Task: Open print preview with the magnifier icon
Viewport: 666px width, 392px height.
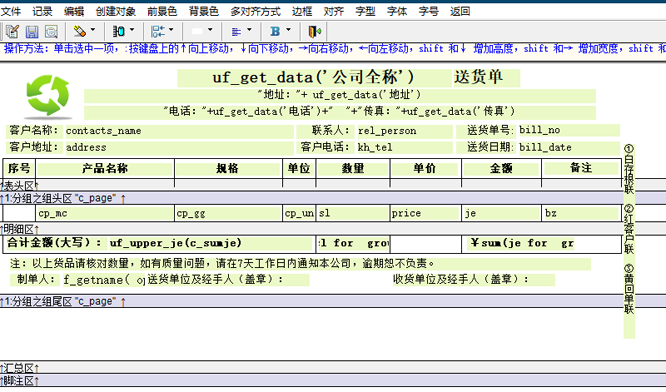Action: point(51,31)
